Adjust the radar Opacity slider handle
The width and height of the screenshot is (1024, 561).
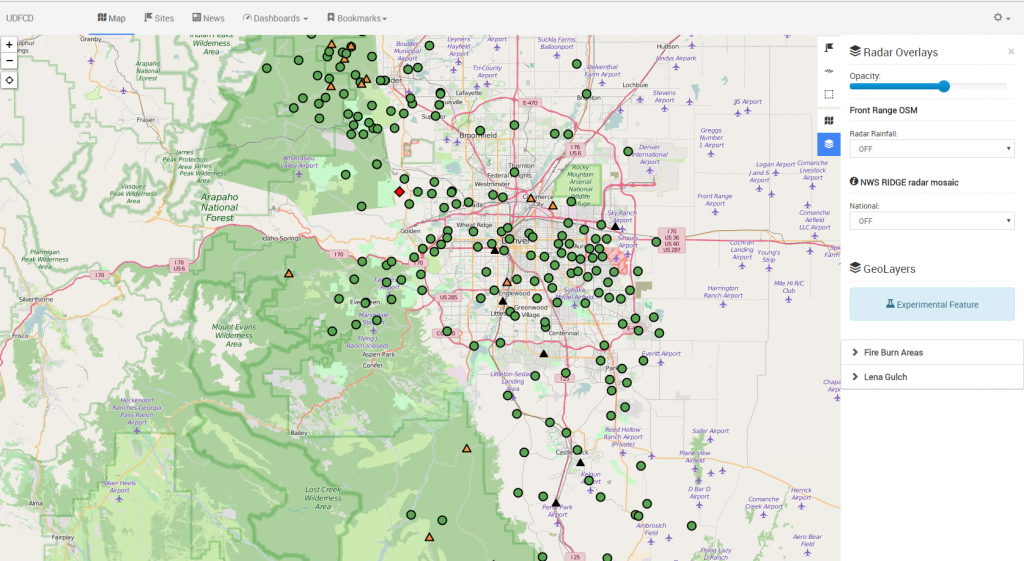943,87
